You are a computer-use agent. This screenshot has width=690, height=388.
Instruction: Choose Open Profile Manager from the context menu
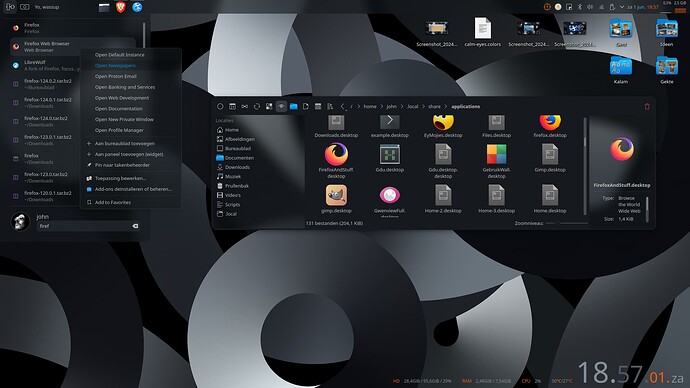tap(119, 130)
